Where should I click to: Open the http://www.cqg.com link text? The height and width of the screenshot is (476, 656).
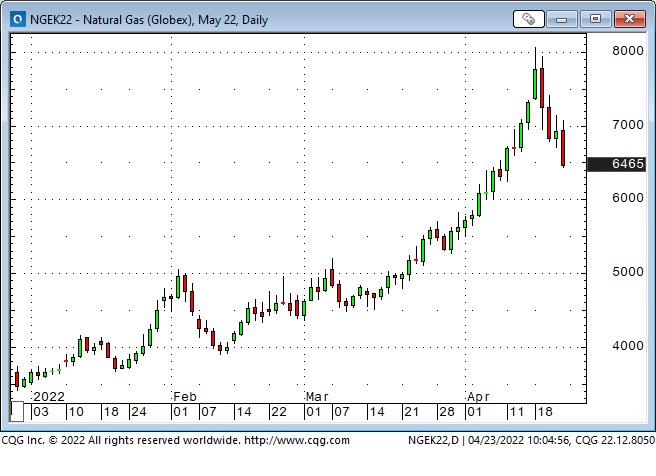297,440
